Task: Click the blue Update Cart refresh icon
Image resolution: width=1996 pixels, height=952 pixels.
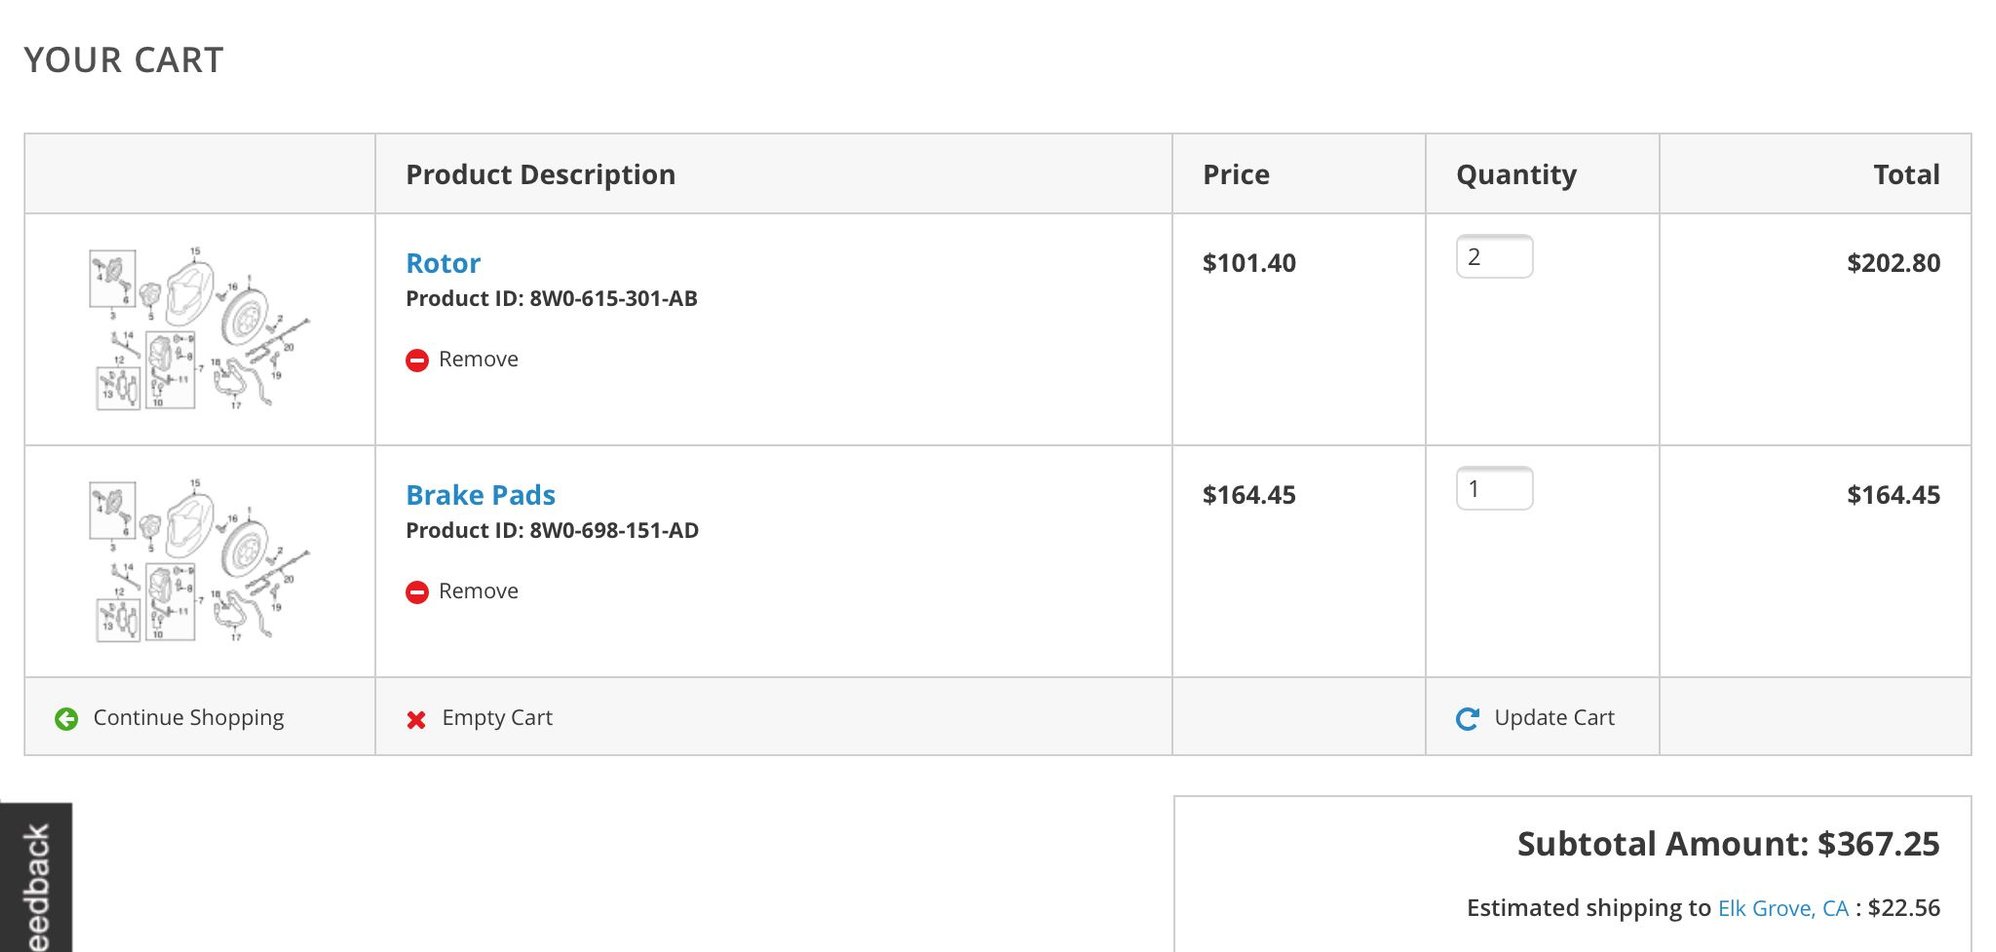Action: tap(1467, 719)
